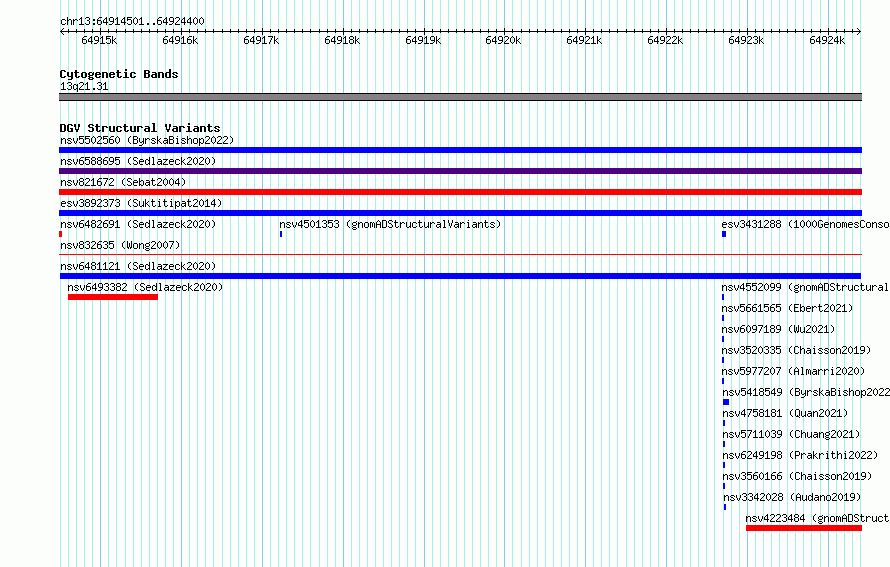890x567 pixels.
Task: Open the esv3431288 1000Genomes variant label
Action: coord(805,224)
